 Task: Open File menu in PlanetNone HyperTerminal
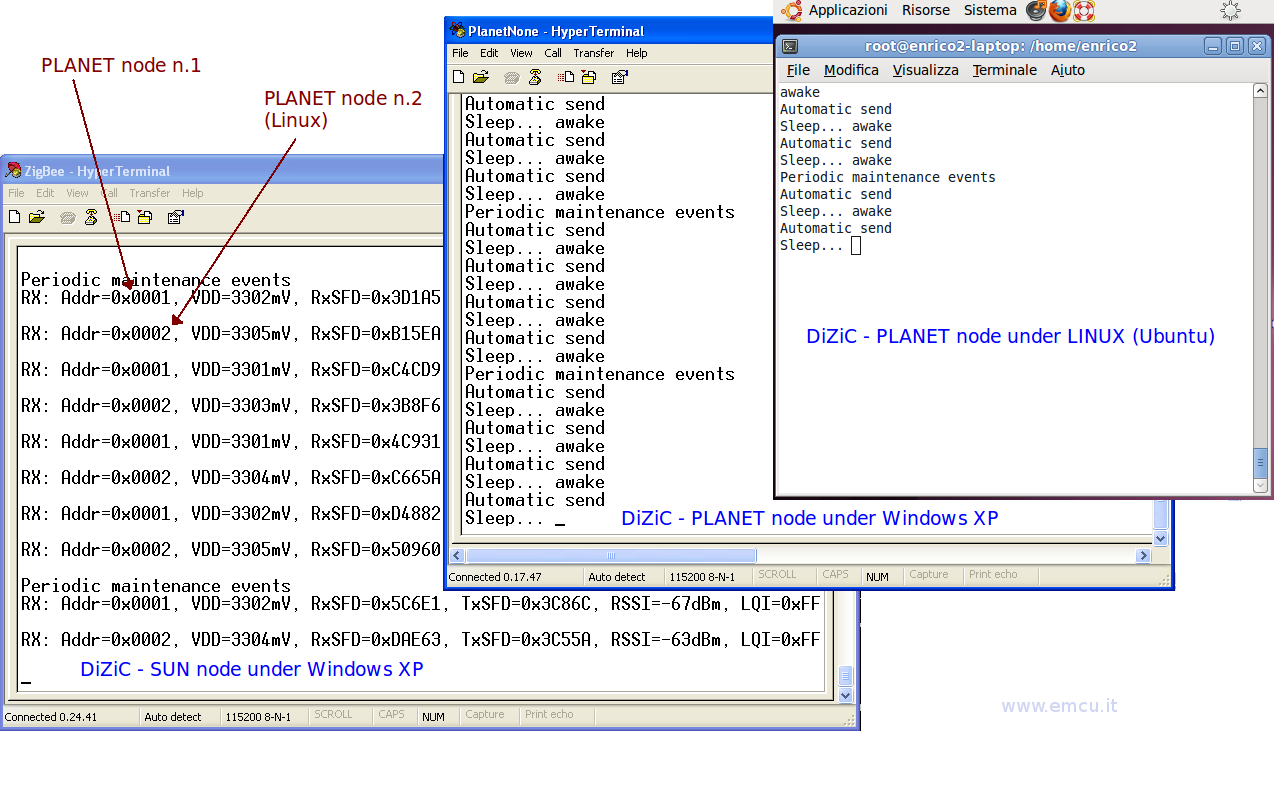coord(460,53)
